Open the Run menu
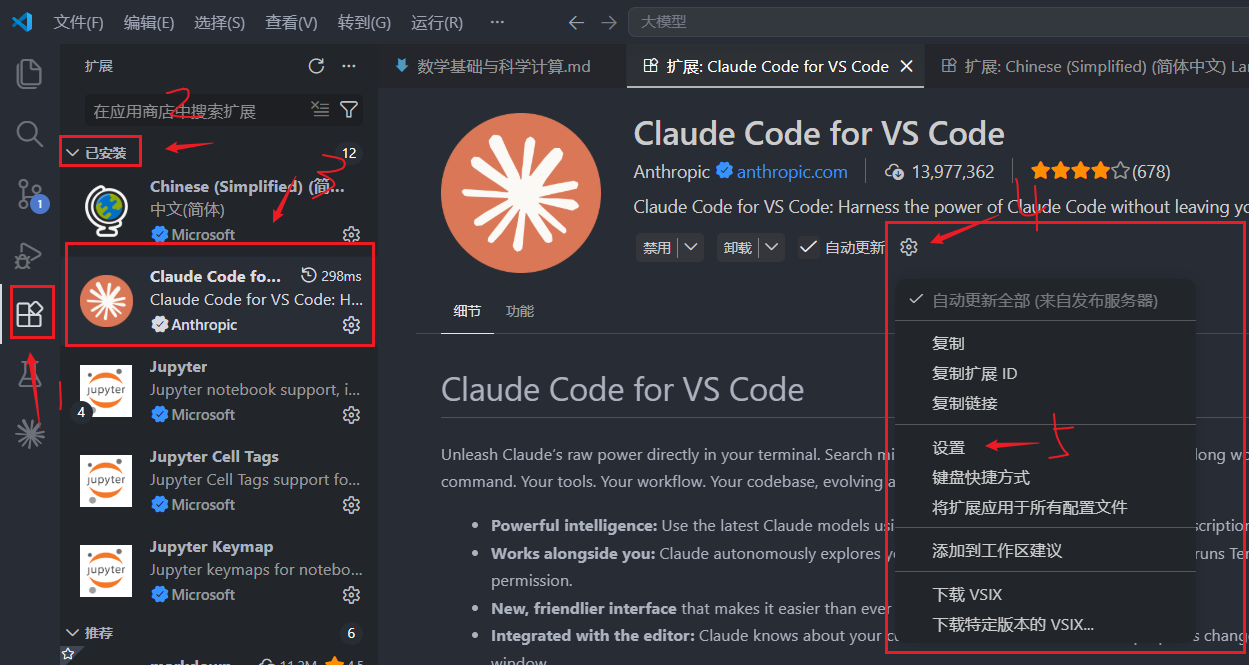 tap(437, 22)
